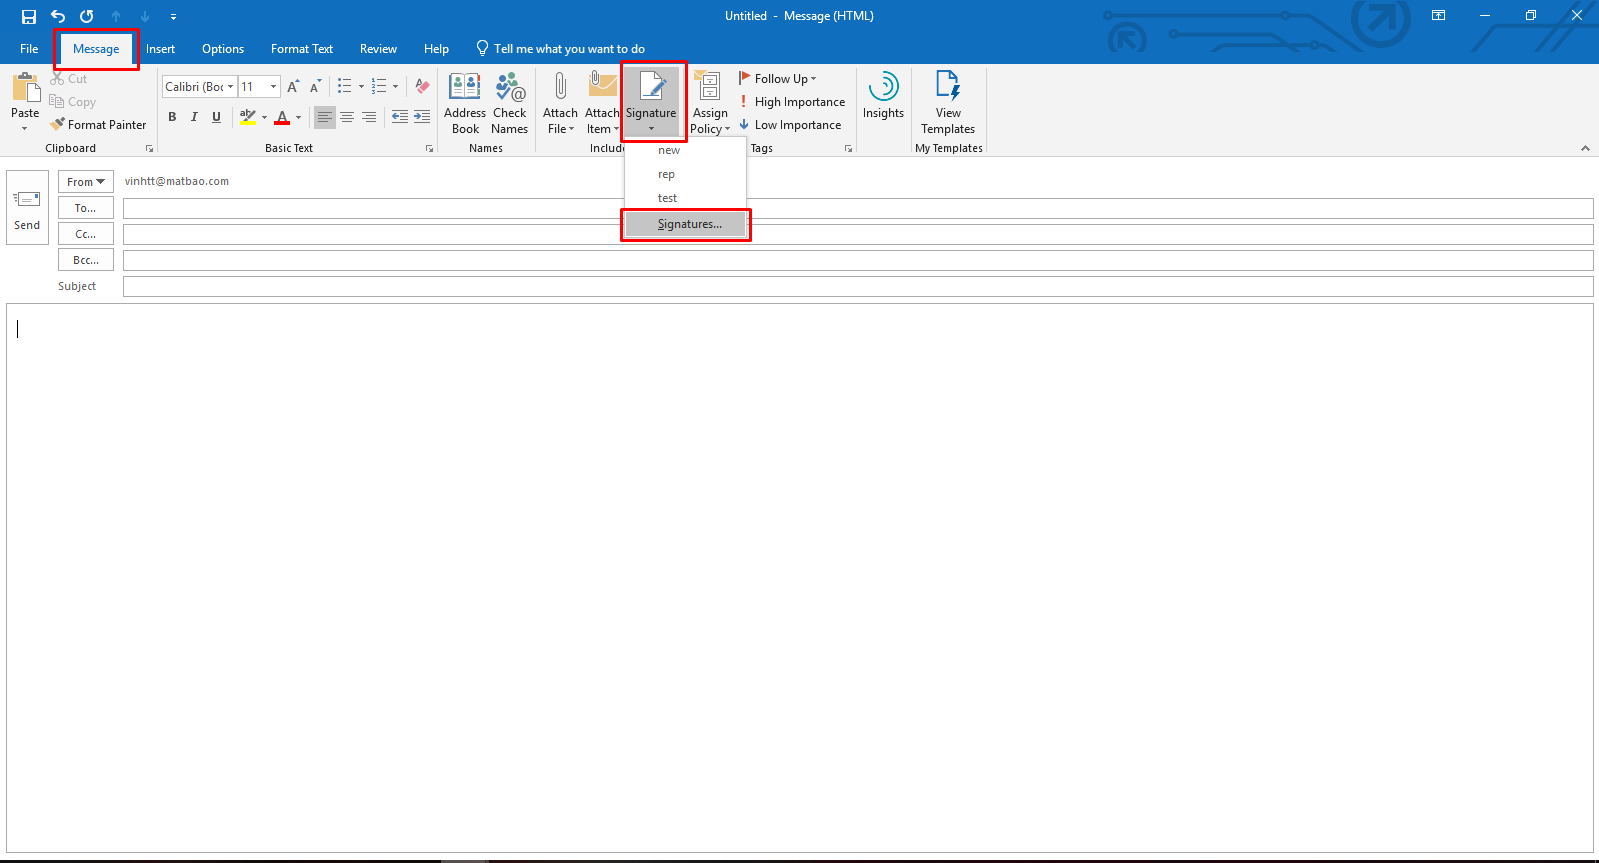This screenshot has height=863, width=1599.
Task: Open the Basic Text dialog launcher
Action: coord(430,149)
